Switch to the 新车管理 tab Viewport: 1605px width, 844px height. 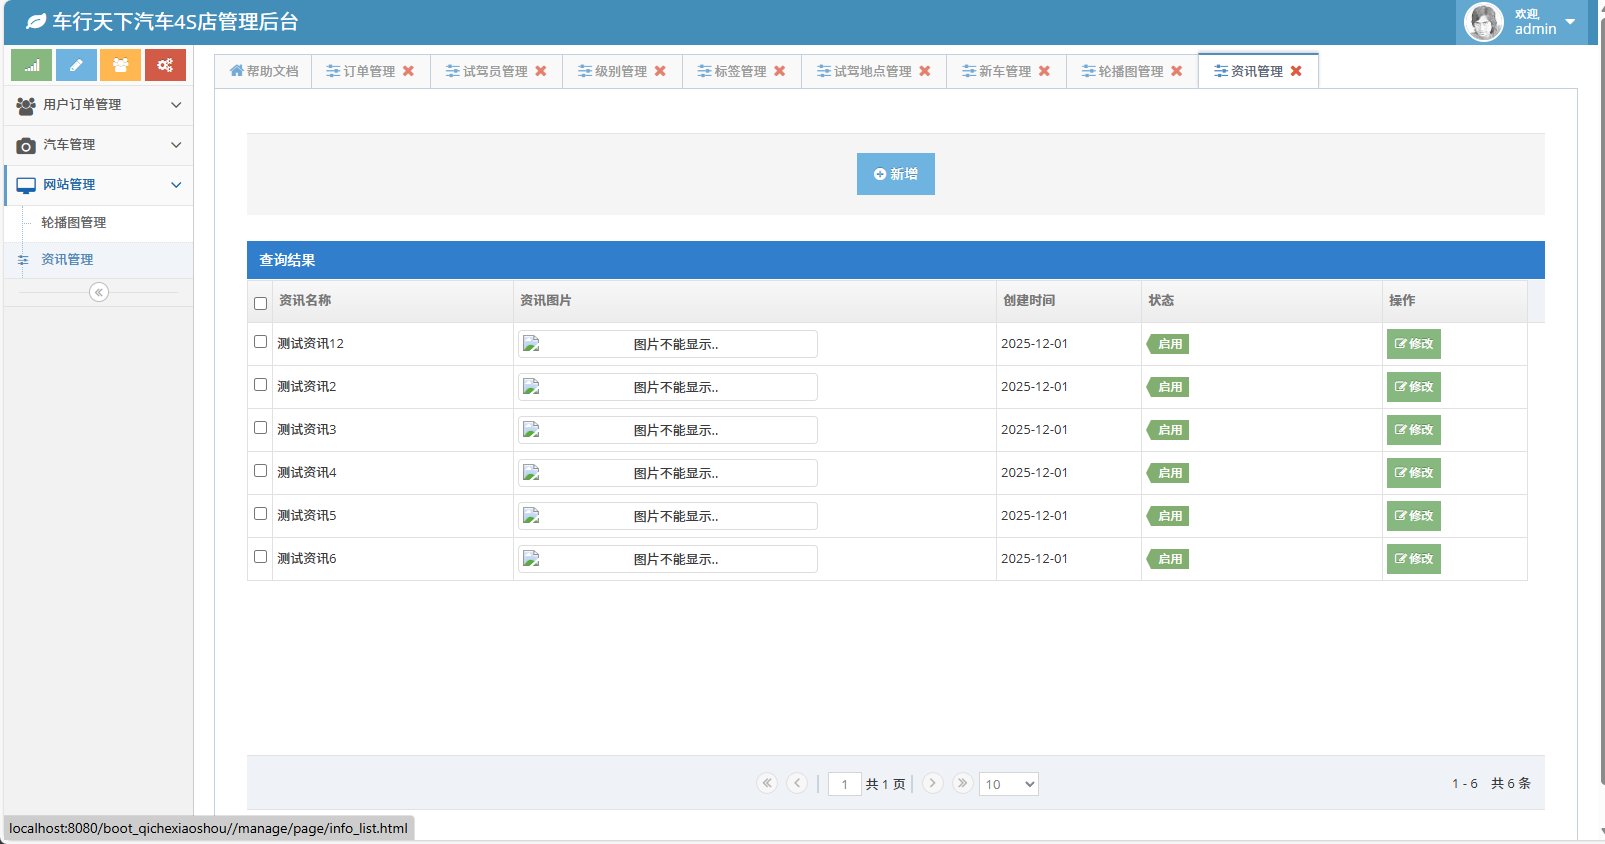coord(1003,71)
